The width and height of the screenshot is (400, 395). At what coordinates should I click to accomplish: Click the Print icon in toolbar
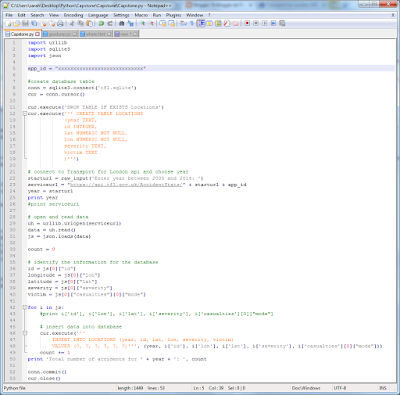[61, 23]
